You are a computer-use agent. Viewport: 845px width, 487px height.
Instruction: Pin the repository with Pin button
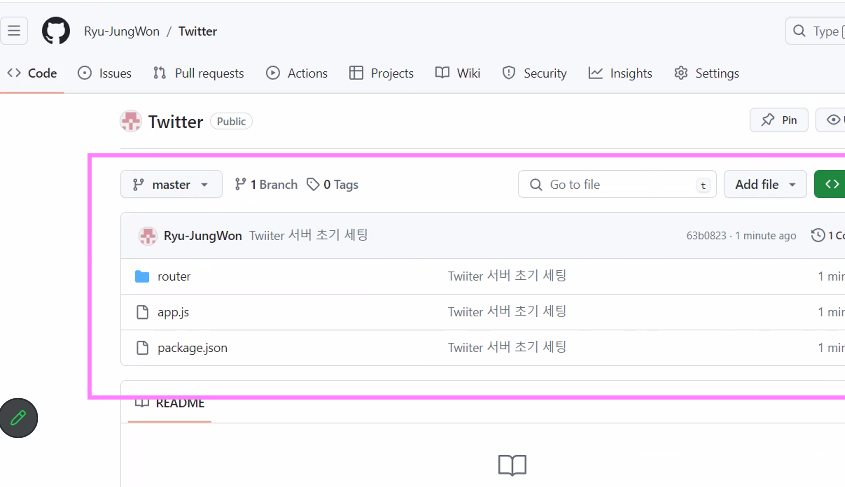point(779,120)
